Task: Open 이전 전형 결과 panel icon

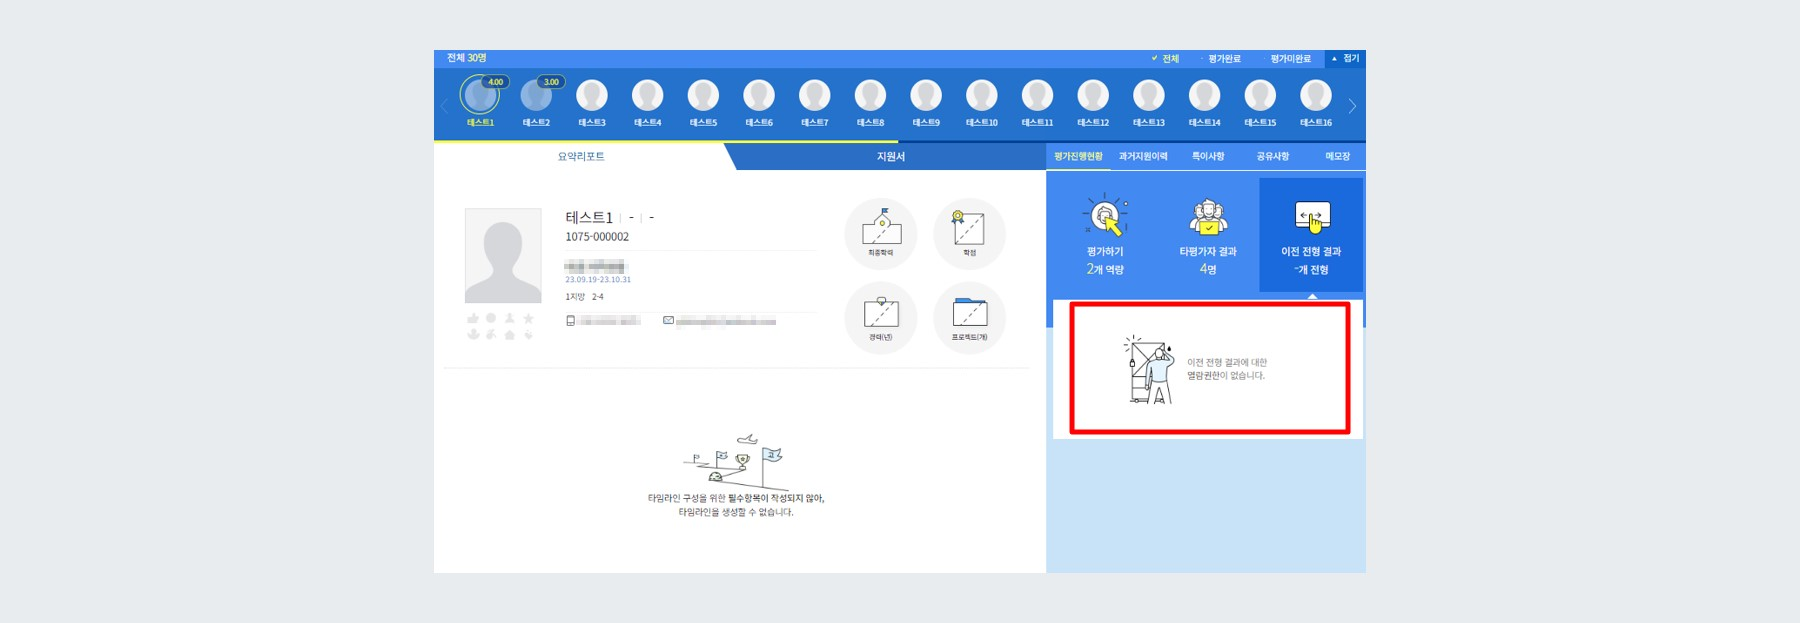Action: click(1312, 216)
